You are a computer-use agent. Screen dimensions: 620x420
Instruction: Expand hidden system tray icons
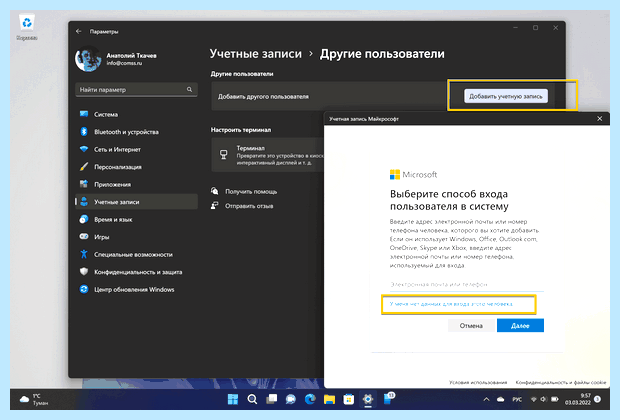486,399
